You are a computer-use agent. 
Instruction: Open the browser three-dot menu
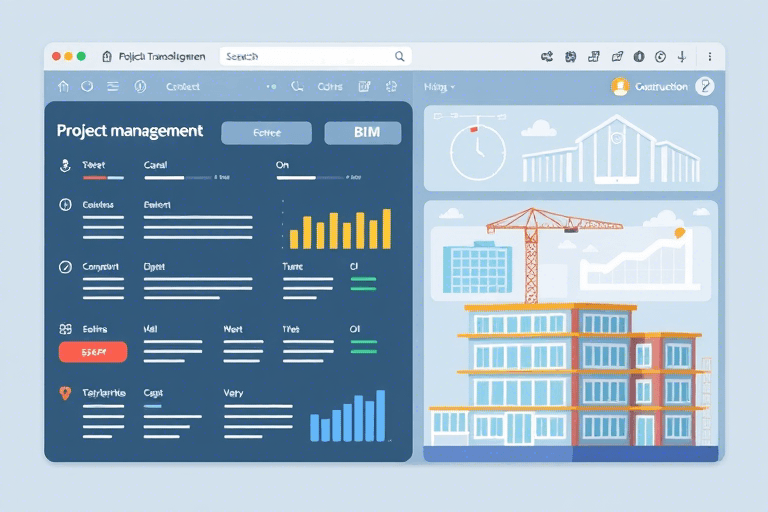click(709, 57)
